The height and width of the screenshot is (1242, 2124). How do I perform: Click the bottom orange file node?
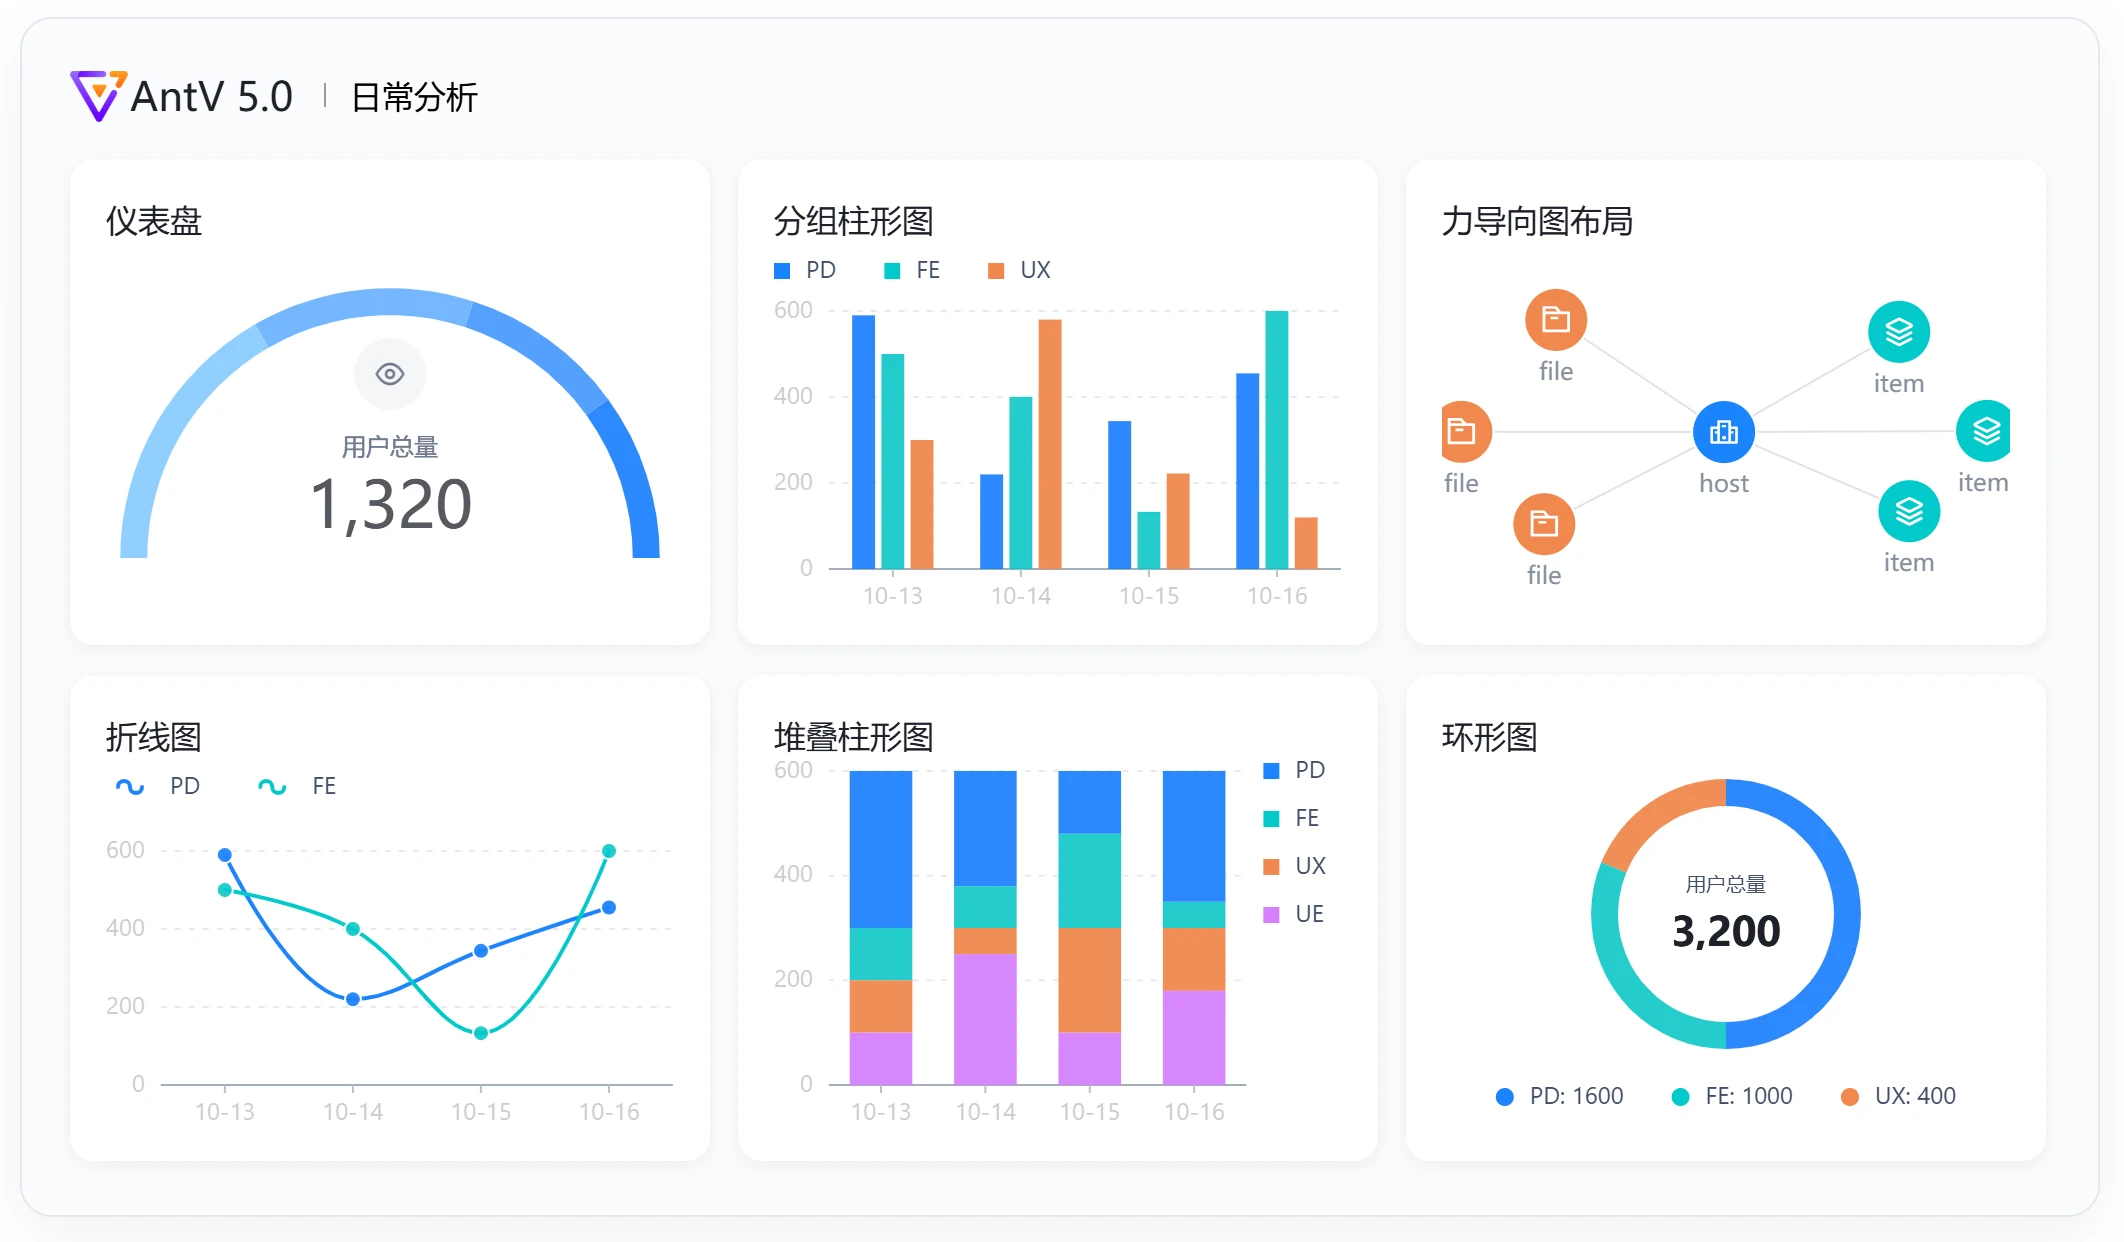coord(1543,524)
